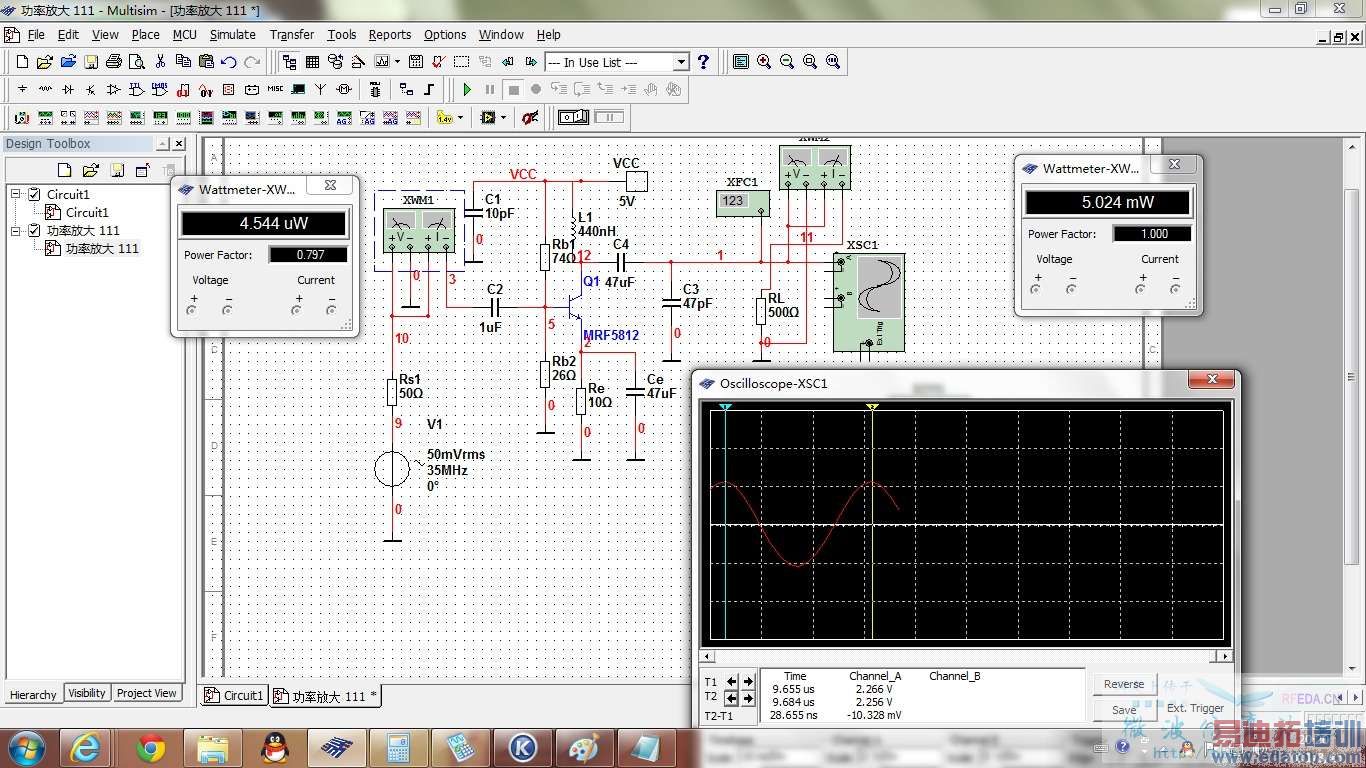Image resolution: width=1366 pixels, height=768 pixels.
Task: Toggle the Circuit1 design checkbox
Action: 35,194
